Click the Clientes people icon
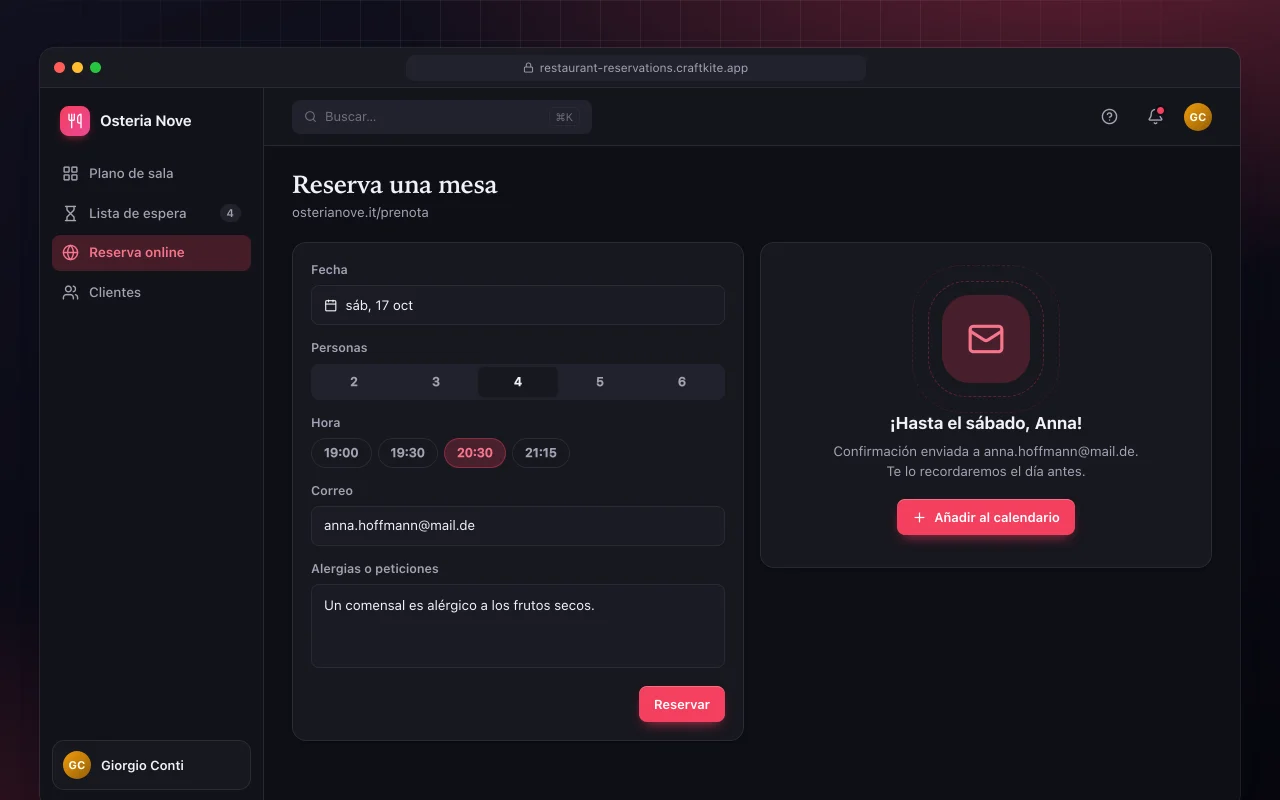The image size is (1280, 800). (70, 293)
